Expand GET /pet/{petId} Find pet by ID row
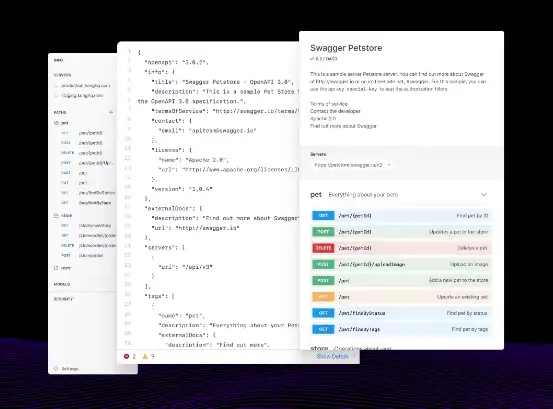Viewport: 553px width, 409px height. click(x=401, y=215)
